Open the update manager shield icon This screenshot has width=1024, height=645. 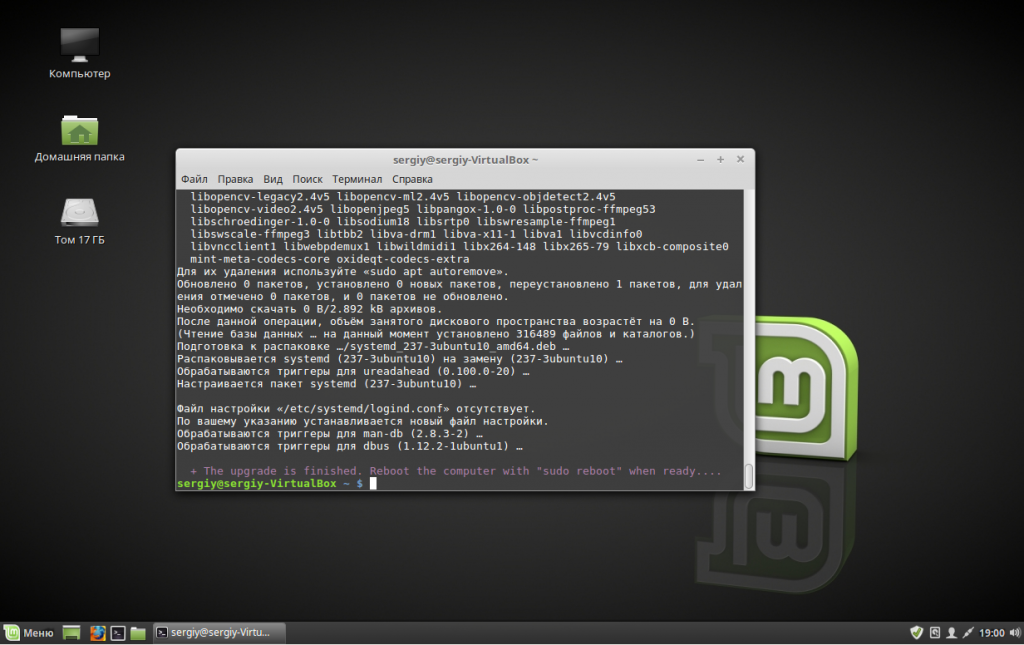coord(916,632)
